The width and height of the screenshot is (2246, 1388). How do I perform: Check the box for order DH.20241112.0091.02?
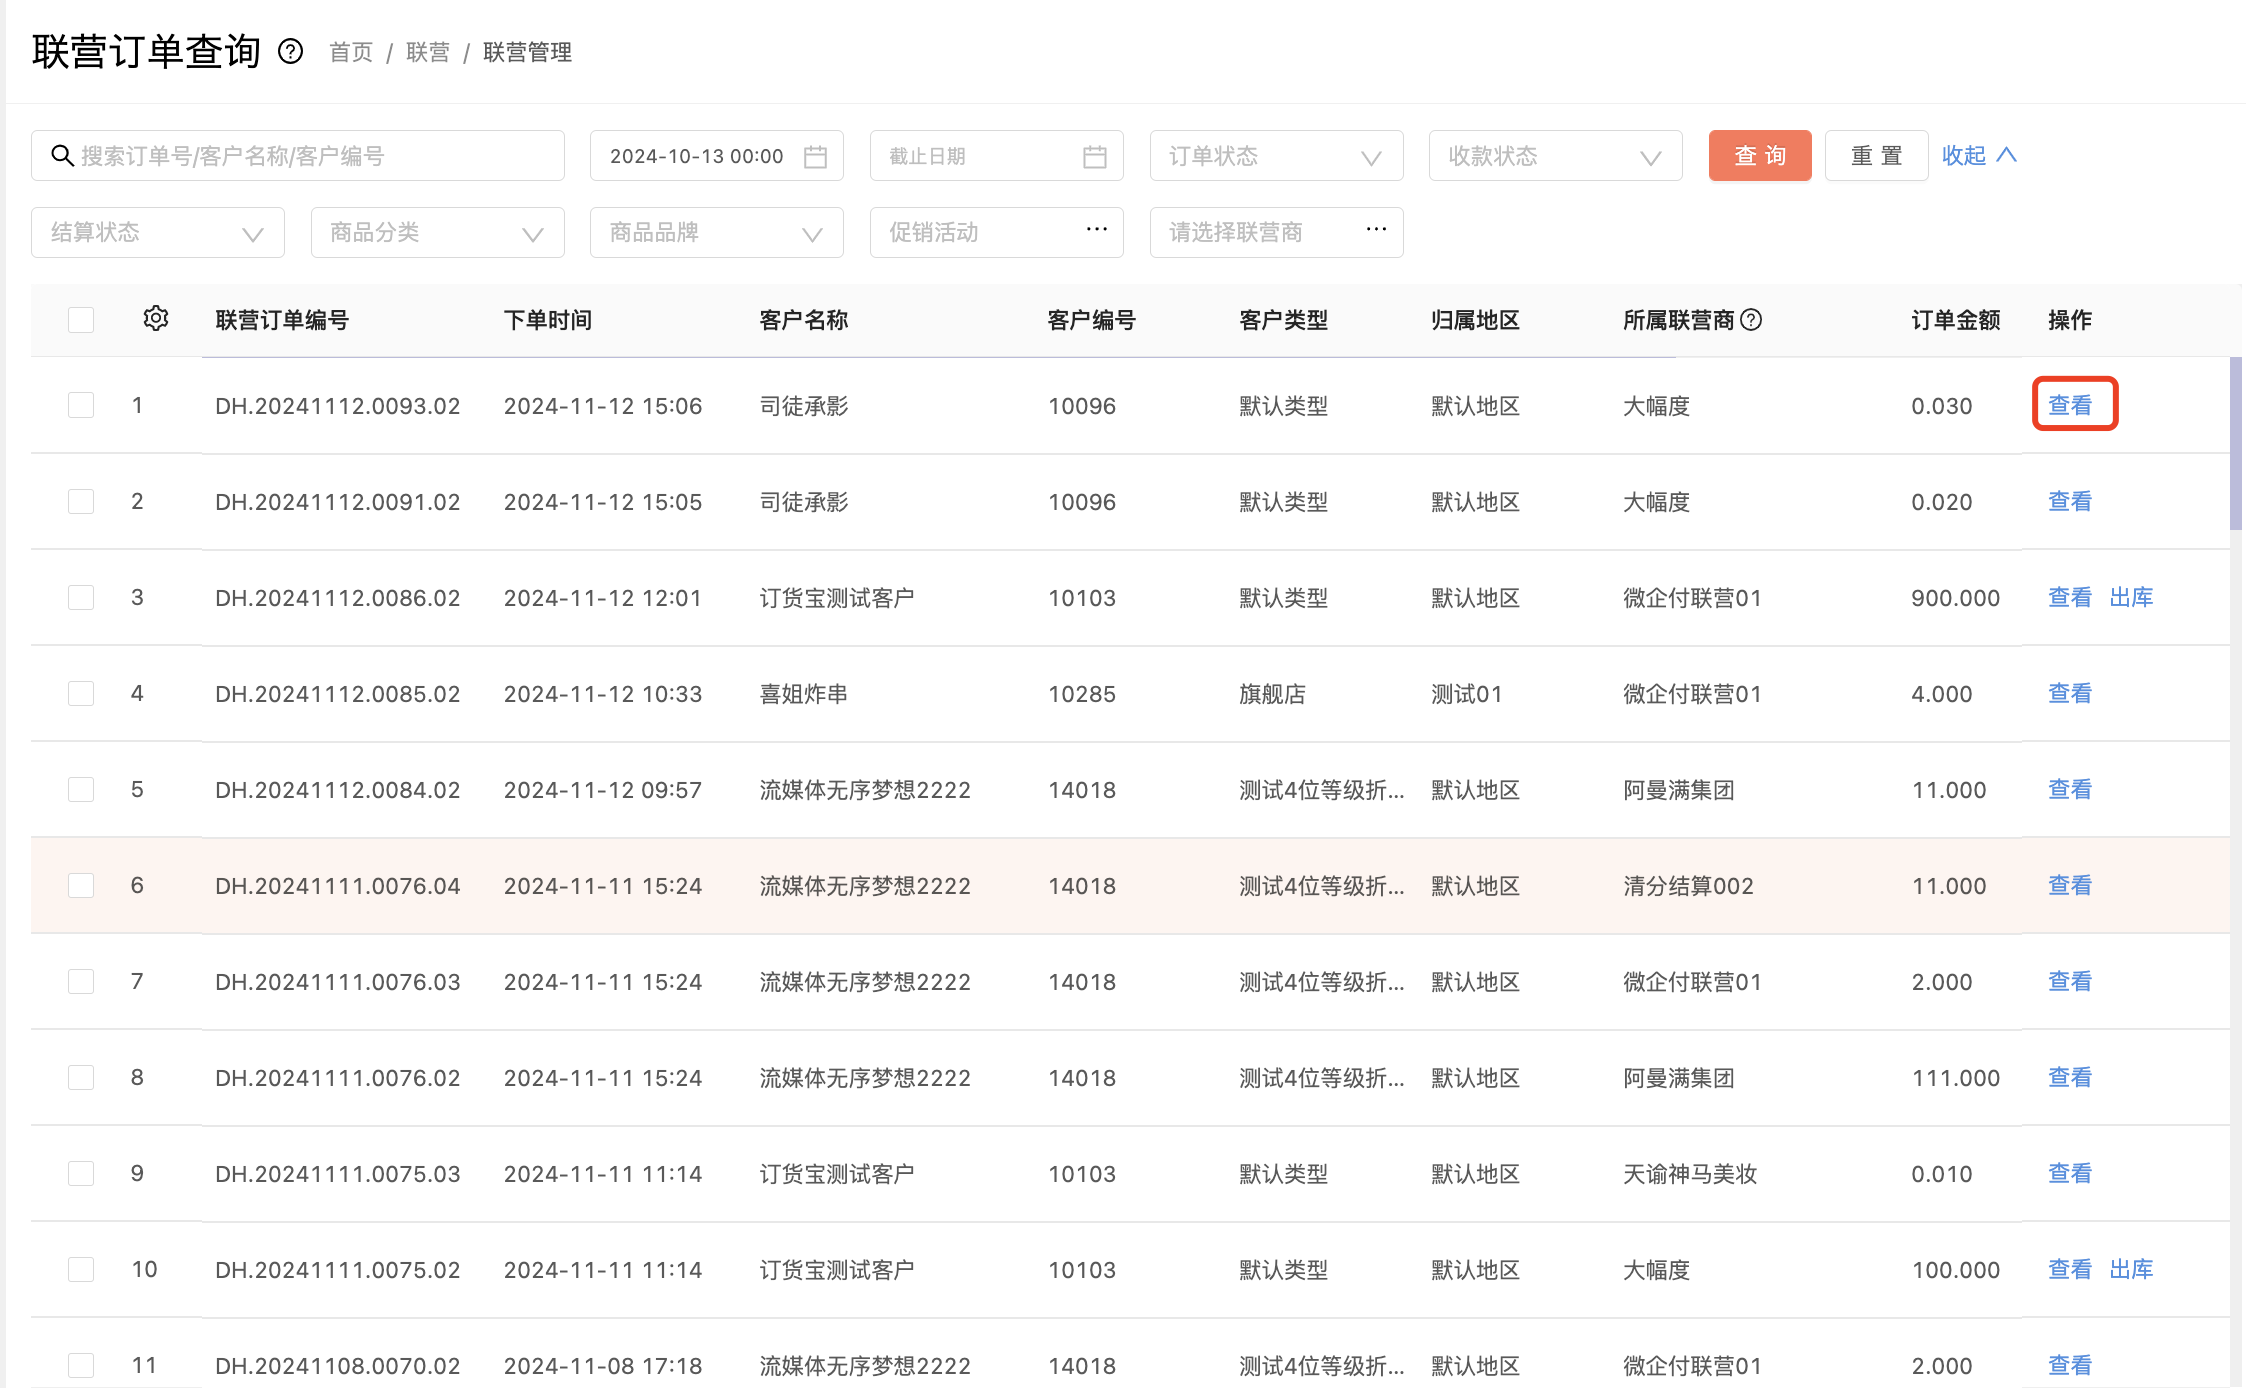[81, 501]
